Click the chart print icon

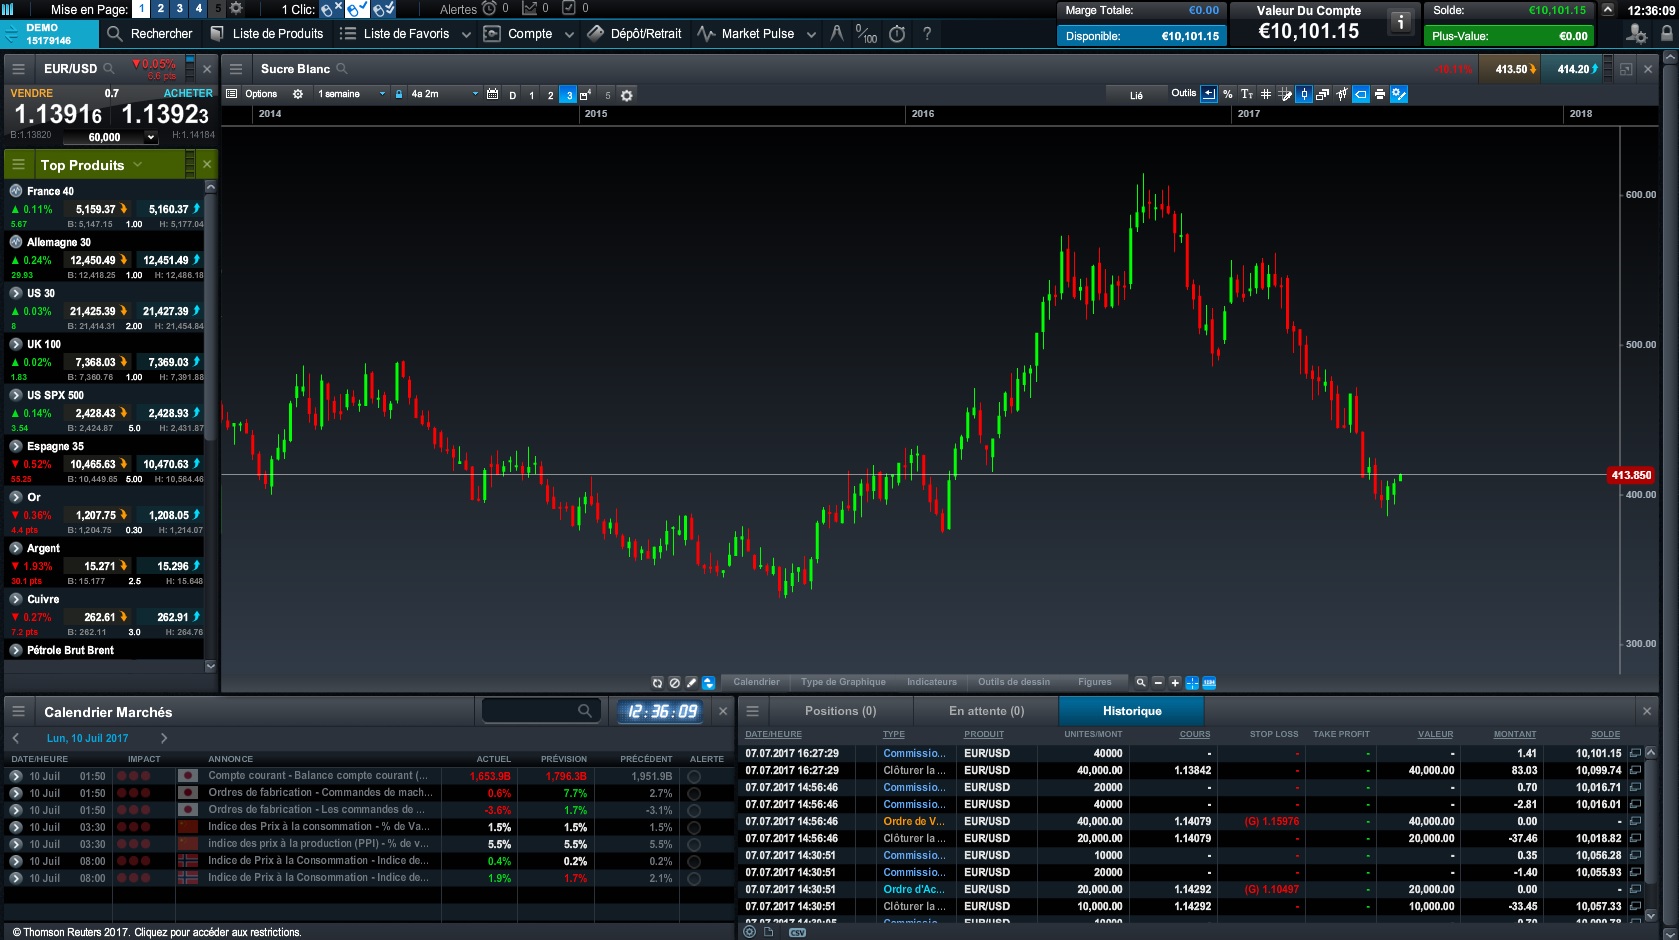click(x=1380, y=94)
